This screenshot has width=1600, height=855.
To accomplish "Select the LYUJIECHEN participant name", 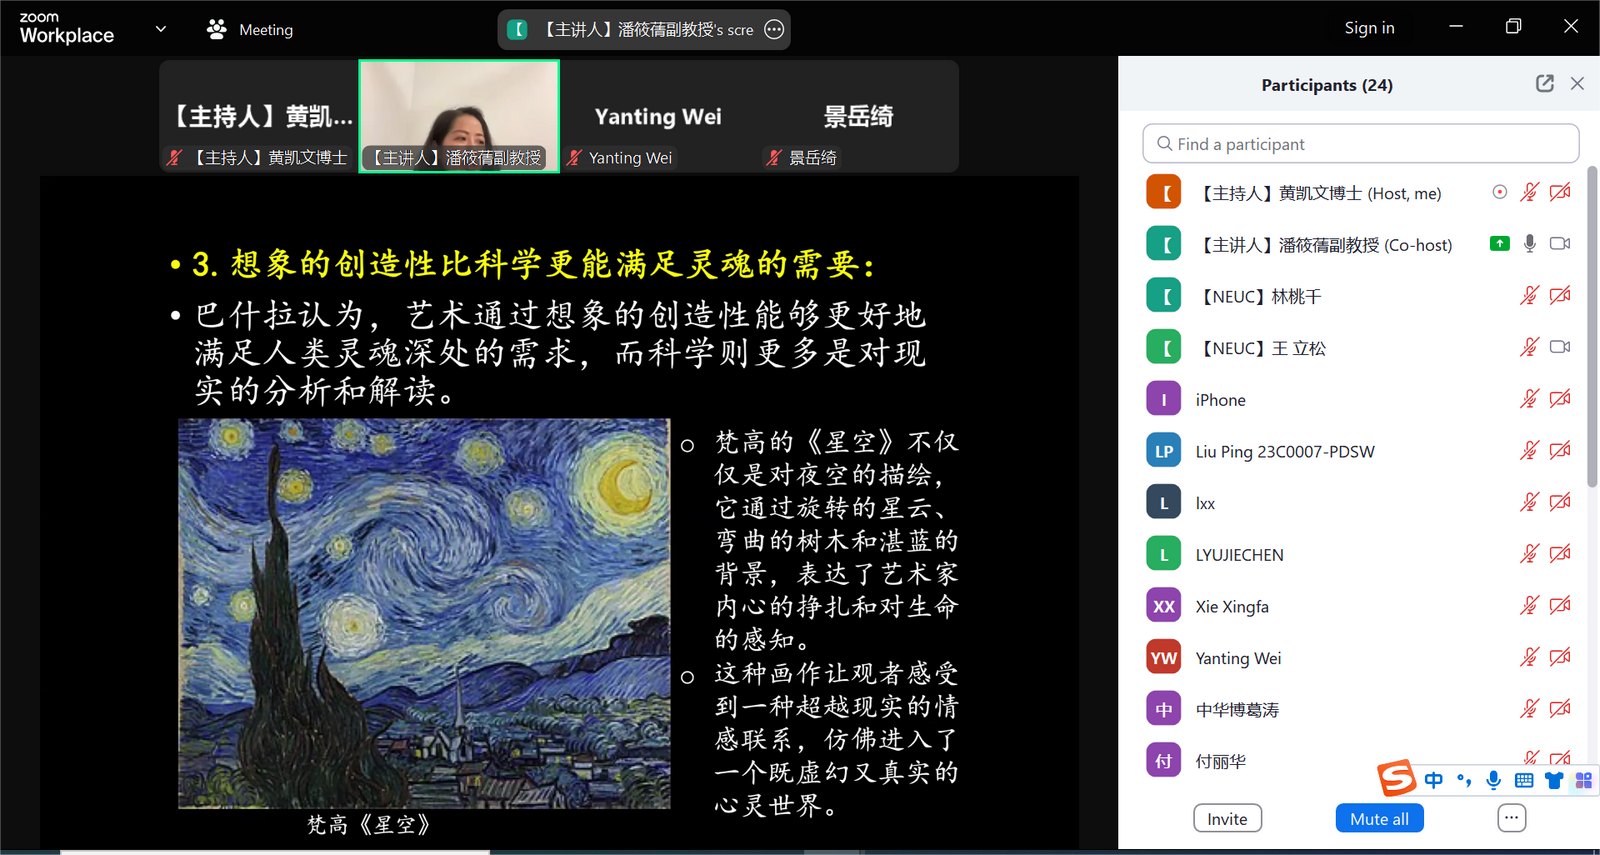I will 1239,555.
